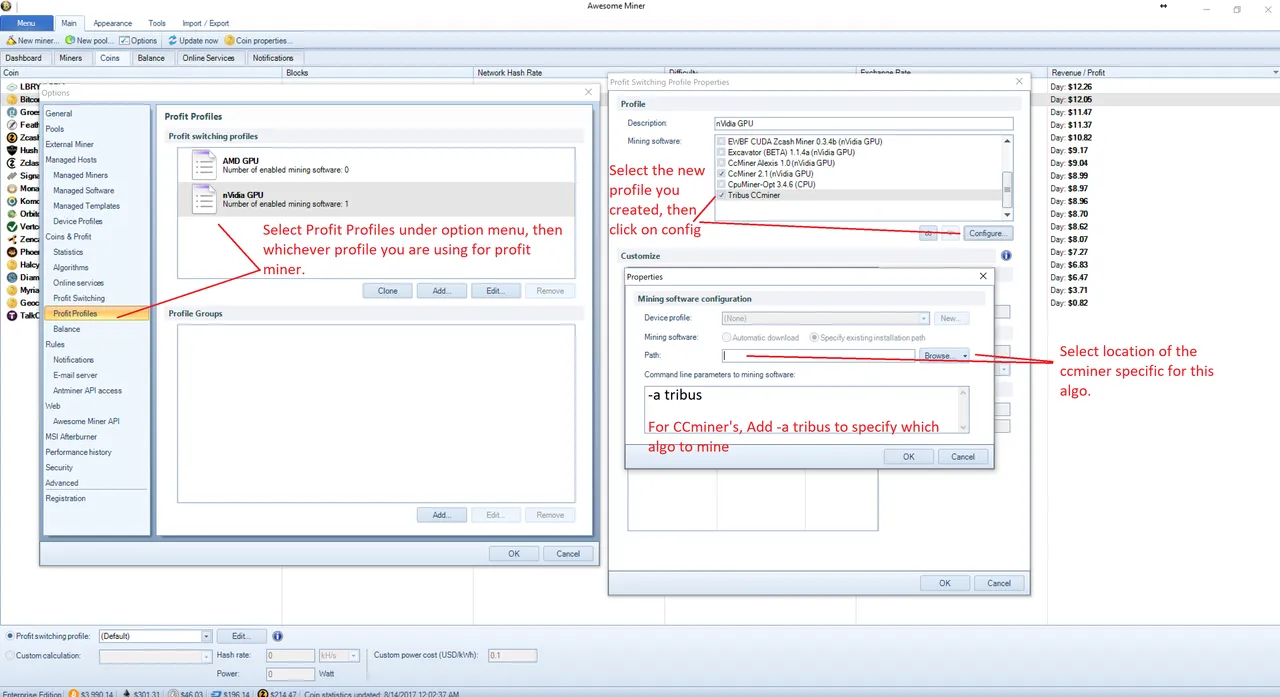Click the Vertcoin coin icon in the list

(x=12, y=227)
